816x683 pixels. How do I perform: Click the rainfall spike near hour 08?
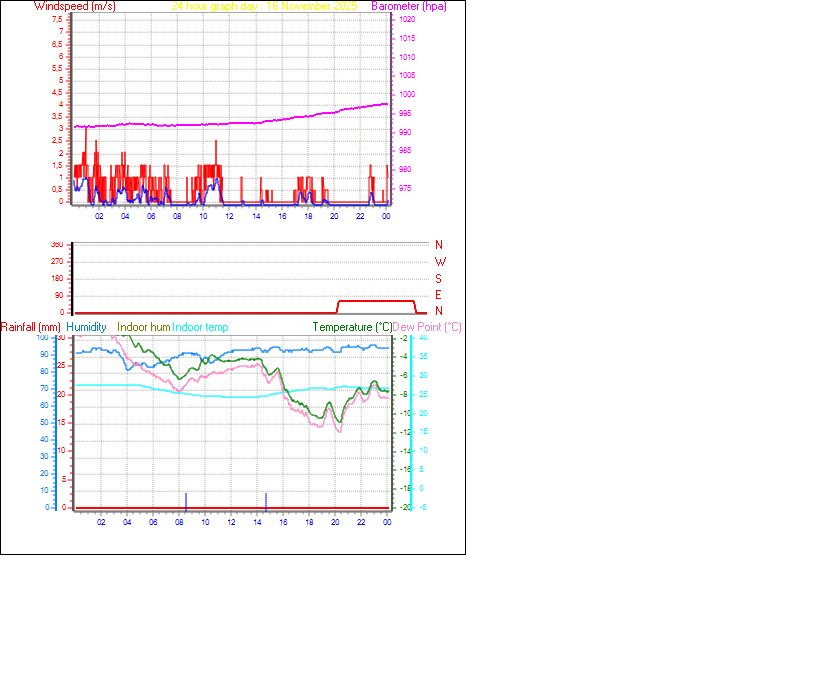click(x=188, y=500)
